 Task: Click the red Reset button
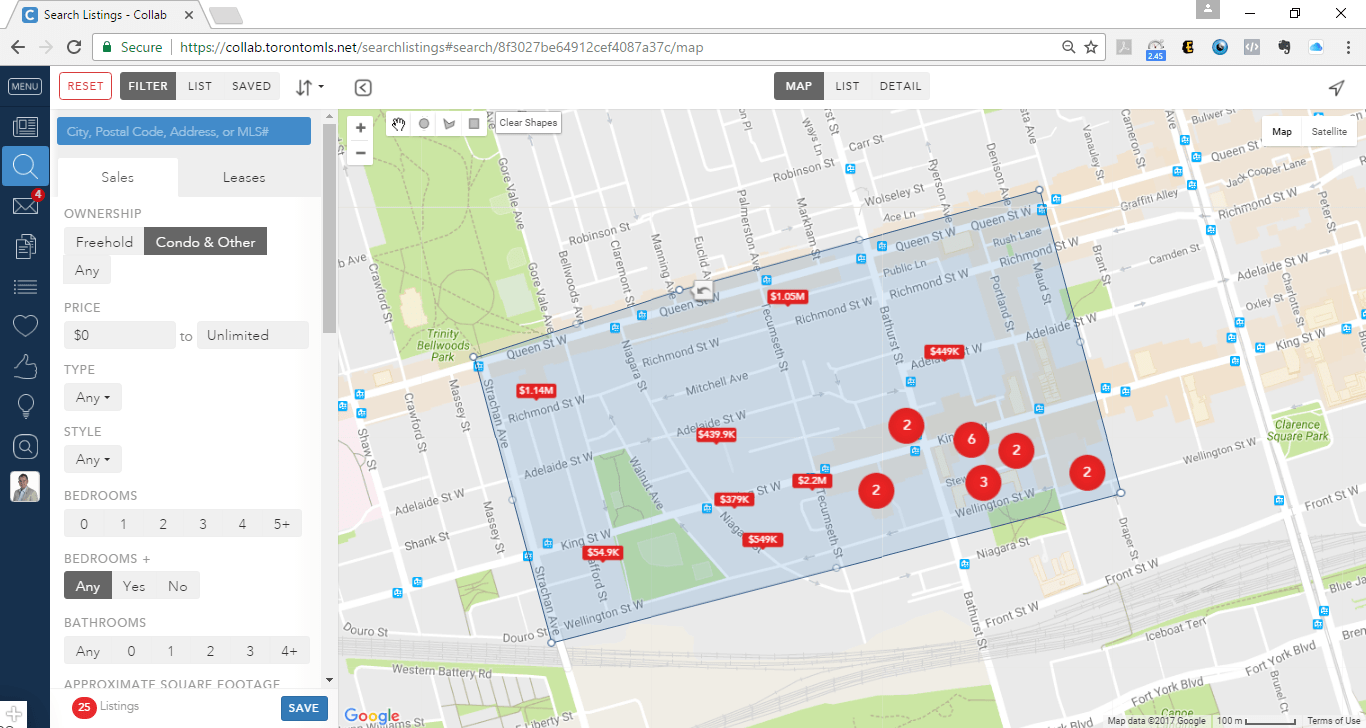click(85, 86)
